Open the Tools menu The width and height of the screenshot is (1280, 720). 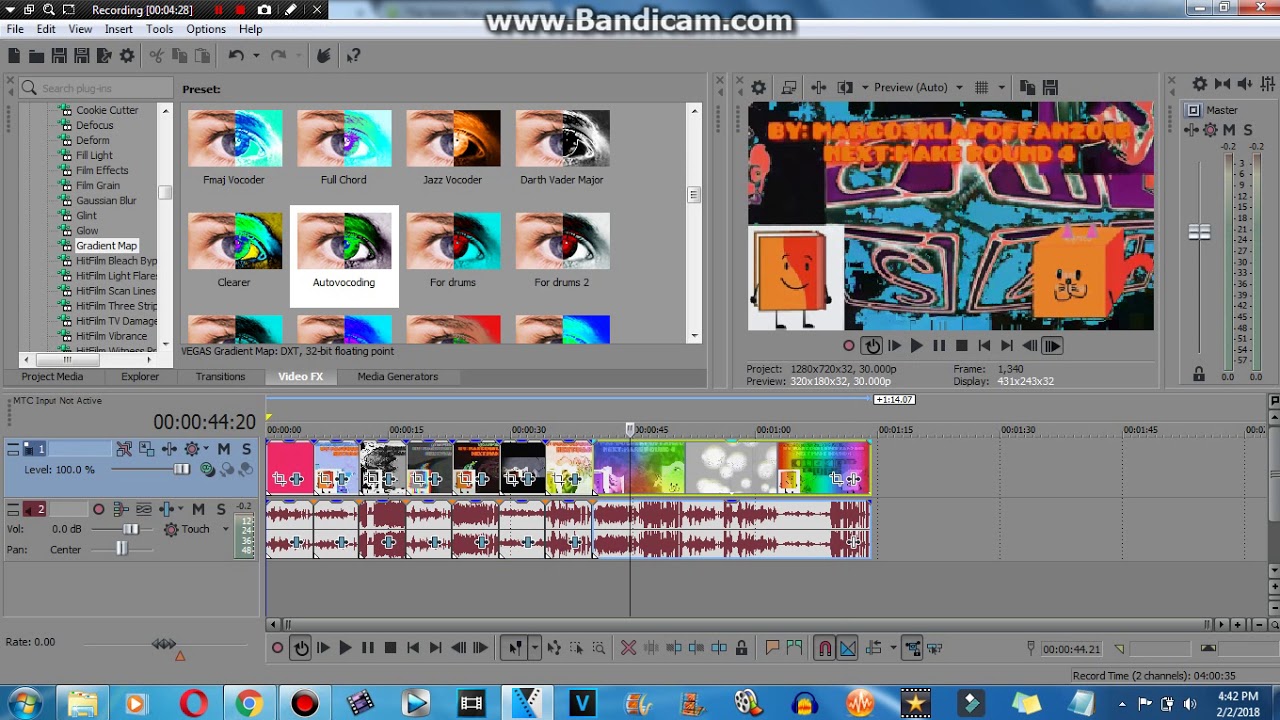pos(159,29)
